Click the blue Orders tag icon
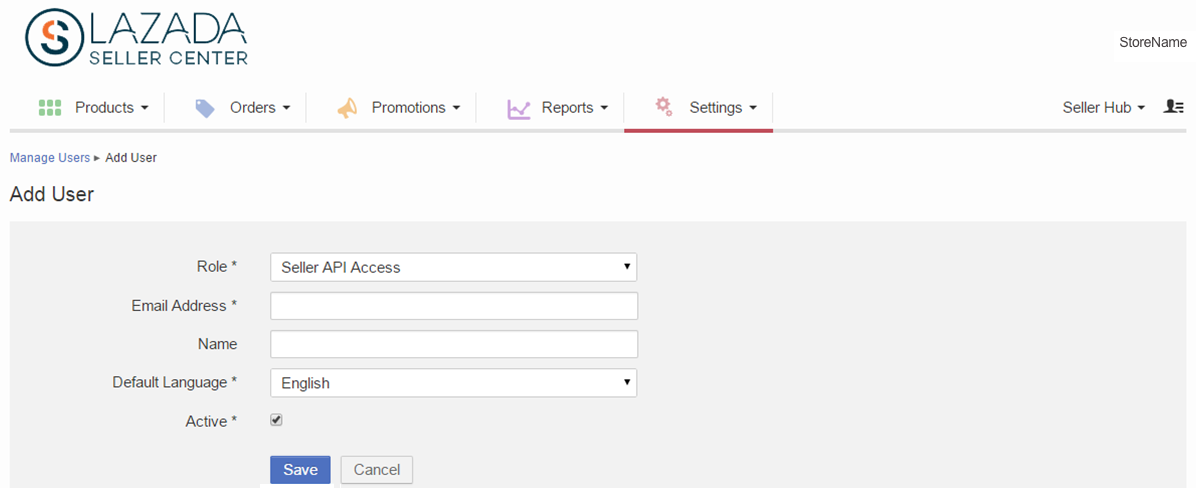This screenshot has height=488, width=1196. 204,108
